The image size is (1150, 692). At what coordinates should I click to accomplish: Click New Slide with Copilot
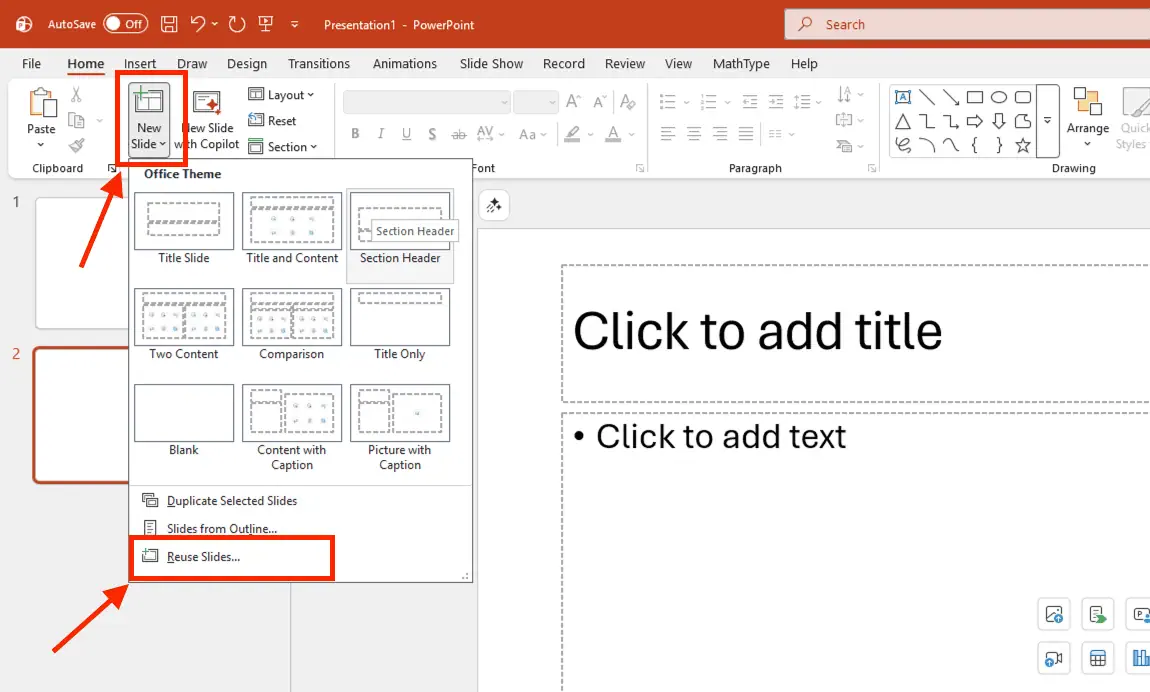pyautogui.click(x=208, y=119)
